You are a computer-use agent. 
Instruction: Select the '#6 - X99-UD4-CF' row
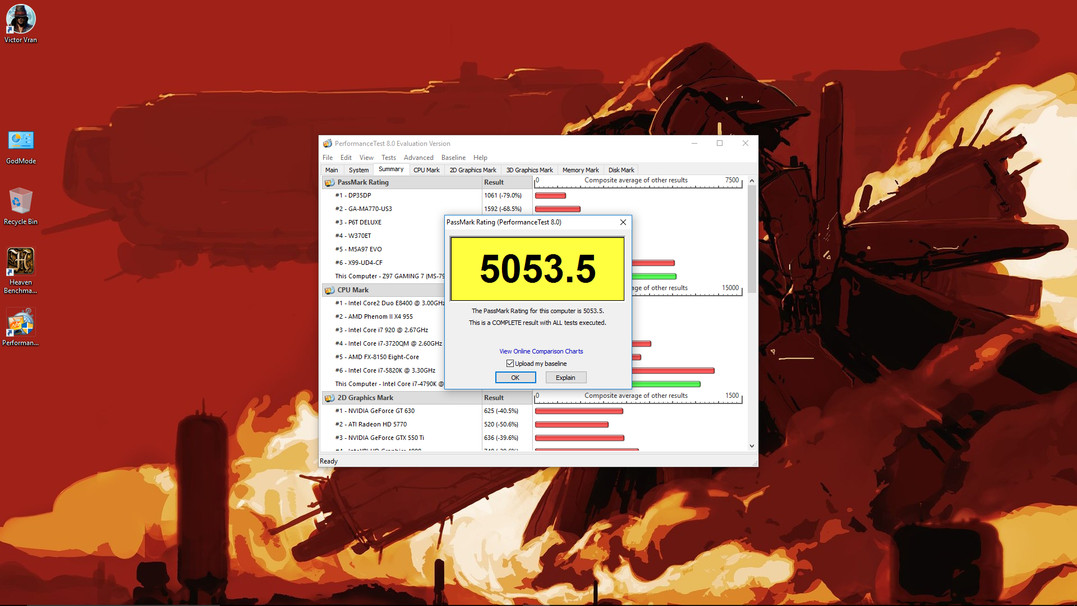(x=383, y=262)
